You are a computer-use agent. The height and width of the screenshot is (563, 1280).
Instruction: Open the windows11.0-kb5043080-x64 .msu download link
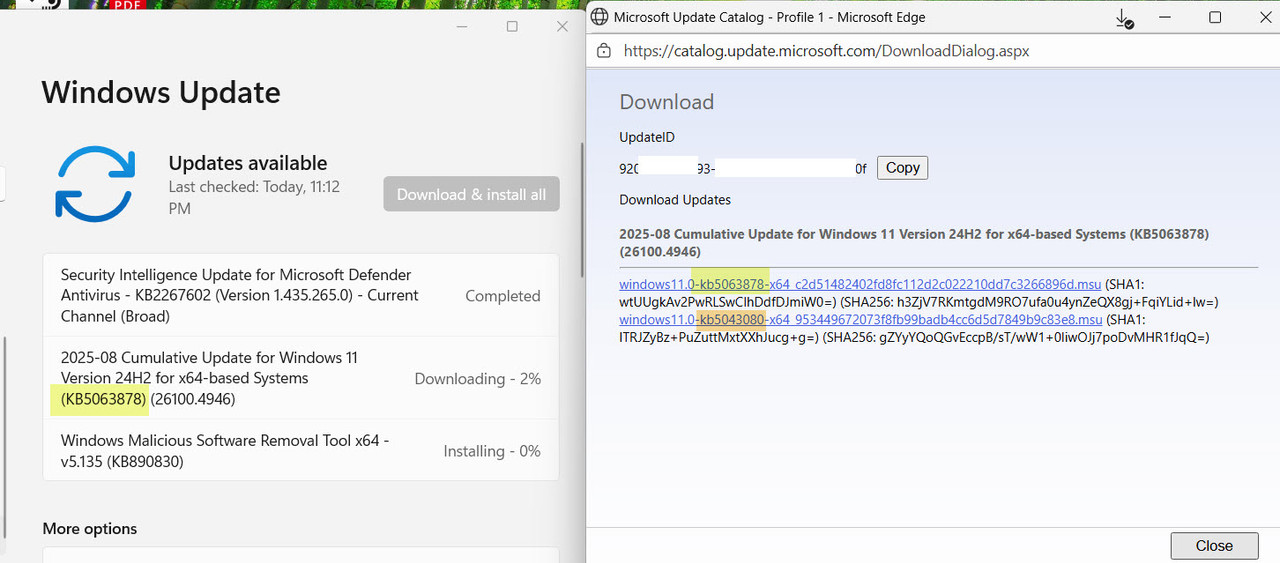(860, 320)
